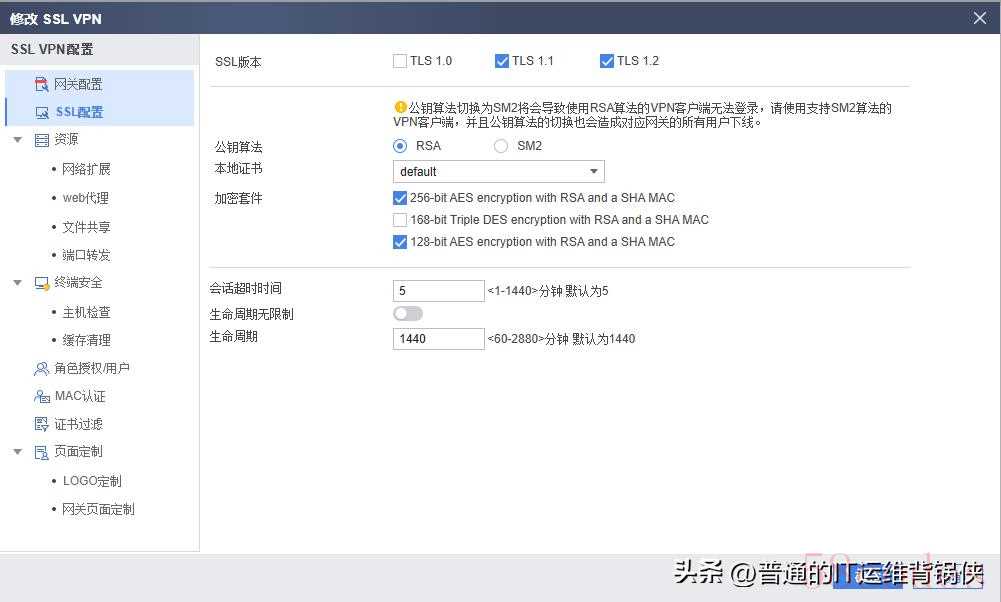Click the 证书过滤 certificate filter icon

point(41,424)
